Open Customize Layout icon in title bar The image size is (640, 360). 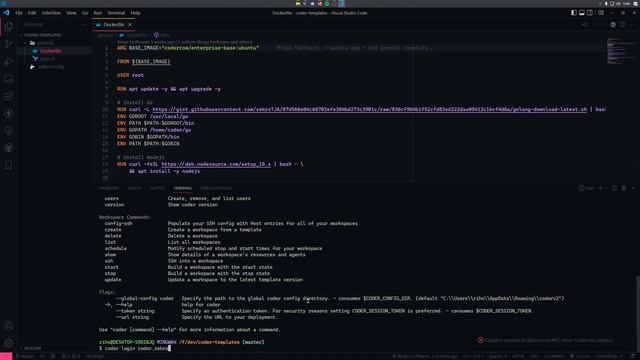pos(601,13)
